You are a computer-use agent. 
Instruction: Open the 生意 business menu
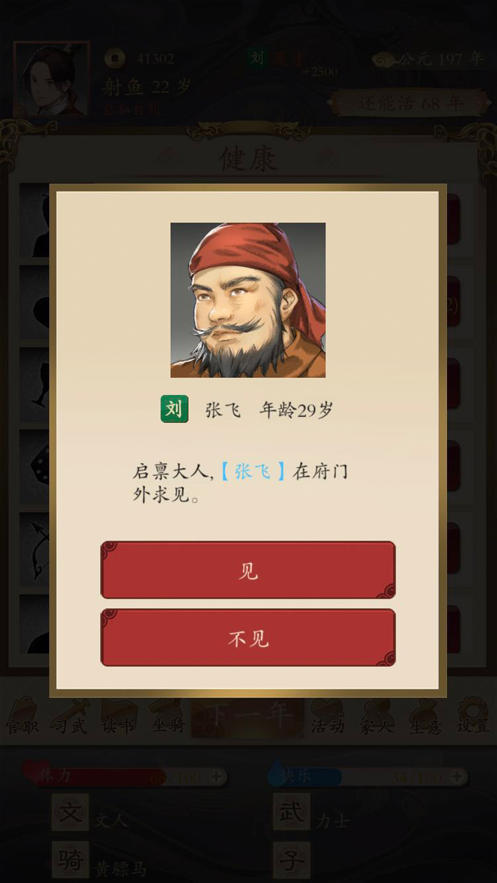[x=426, y=717]
